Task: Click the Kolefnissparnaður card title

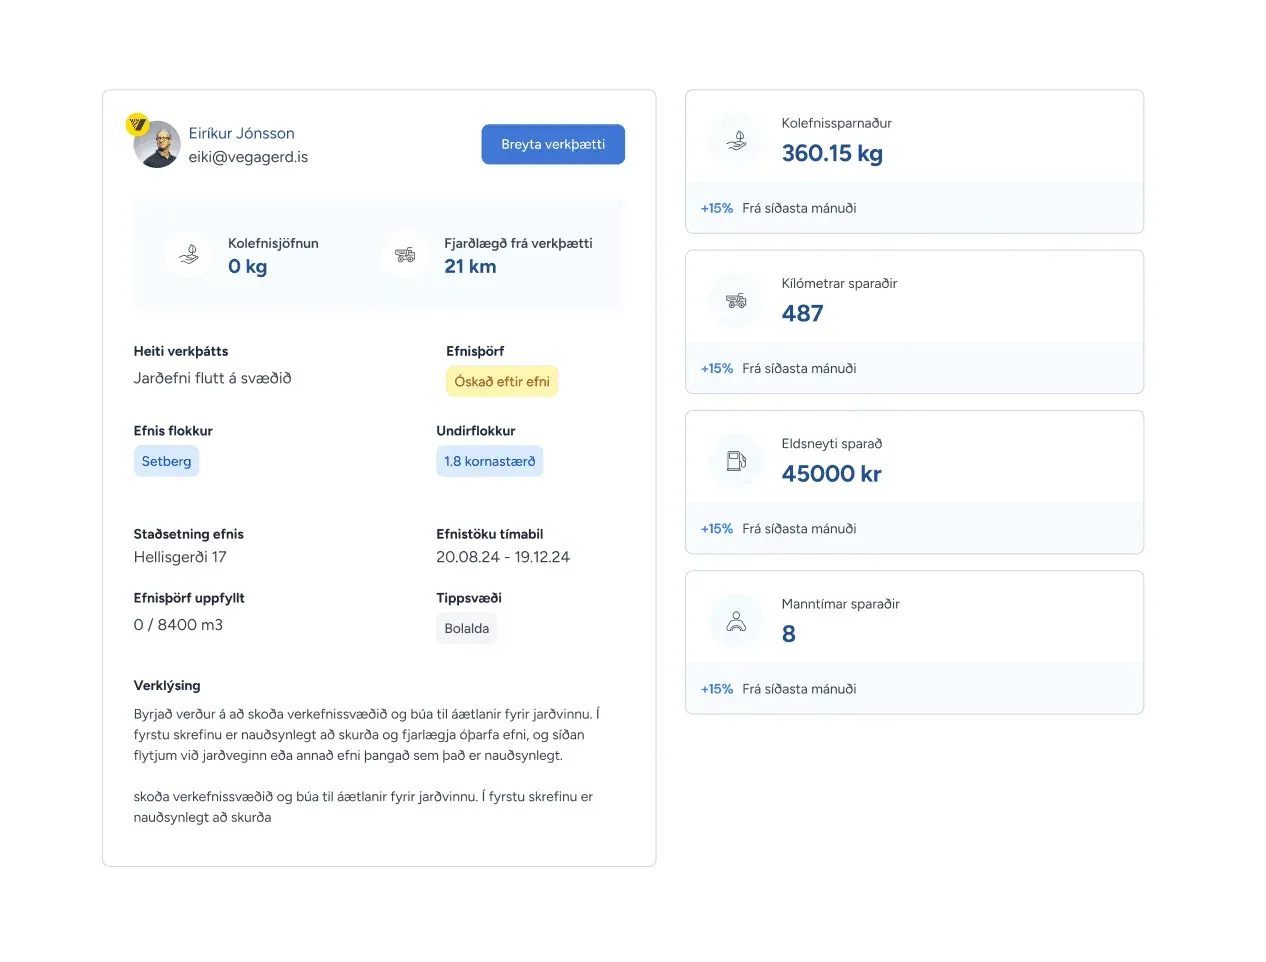Action: pos(837,123)
